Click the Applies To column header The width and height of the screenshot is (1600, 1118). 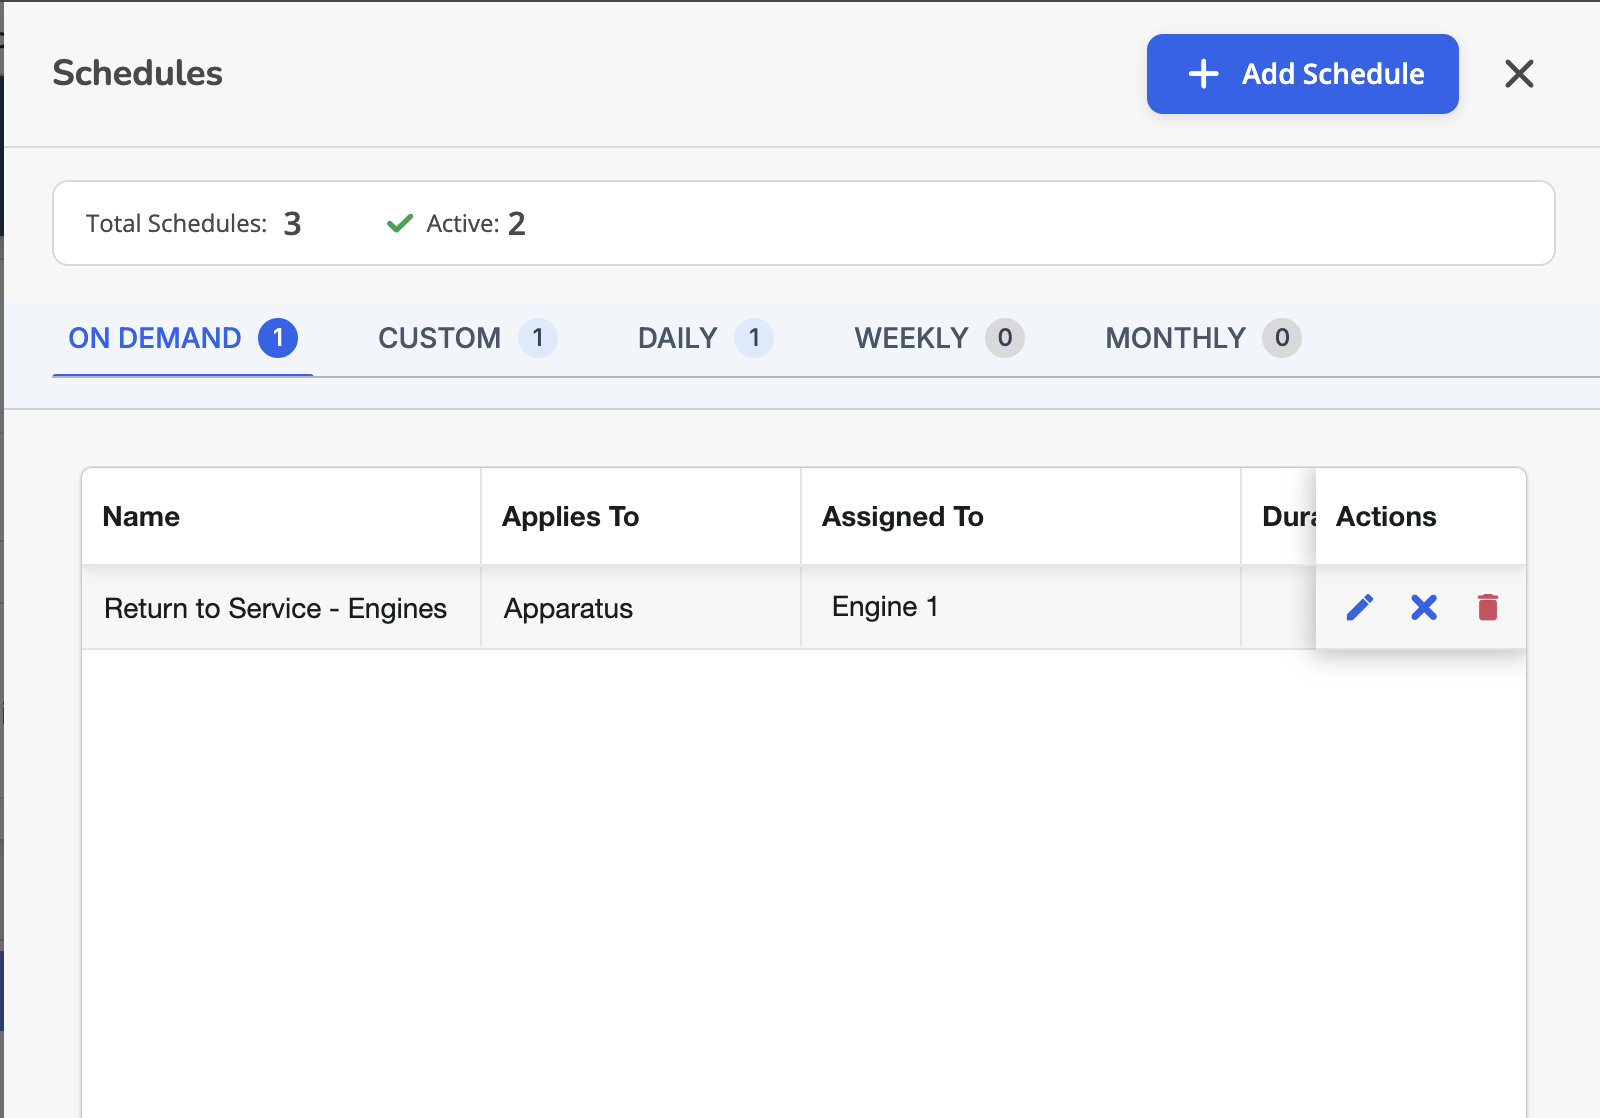641,516
